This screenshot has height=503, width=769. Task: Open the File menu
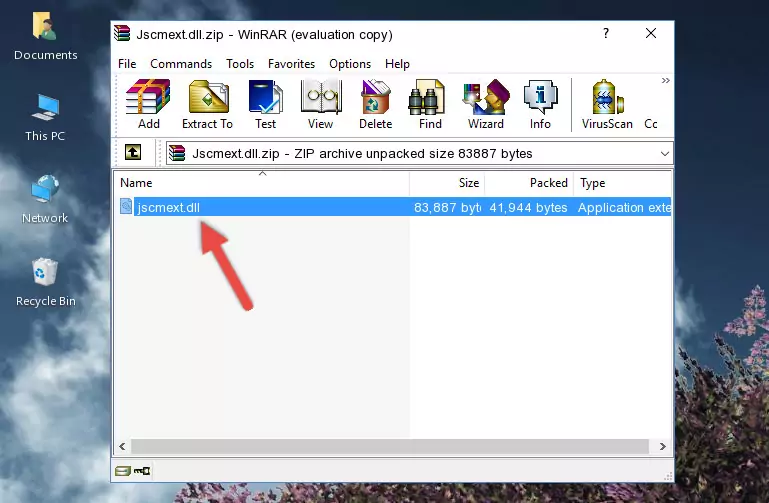point(127,64)
